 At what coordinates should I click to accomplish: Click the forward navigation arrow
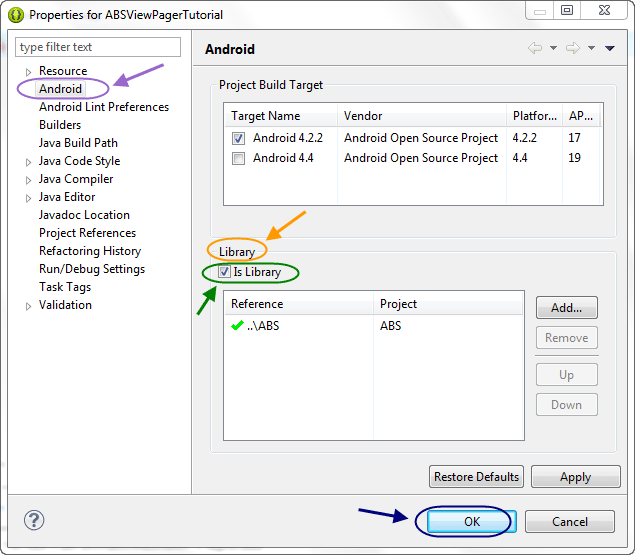(573, 48)
